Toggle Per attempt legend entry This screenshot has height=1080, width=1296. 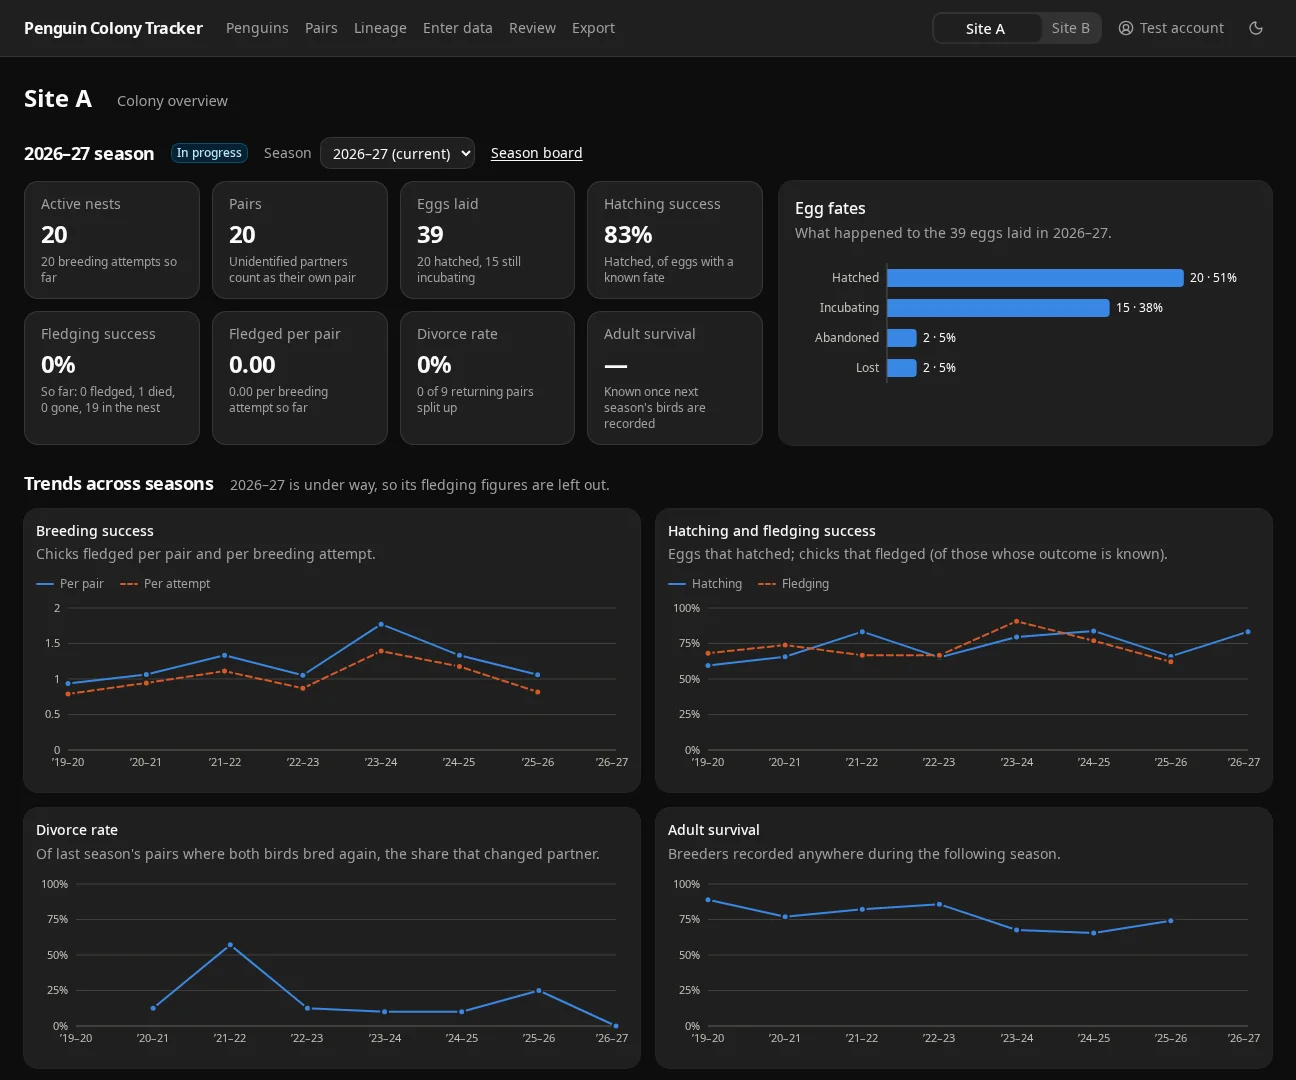[165, 584]
